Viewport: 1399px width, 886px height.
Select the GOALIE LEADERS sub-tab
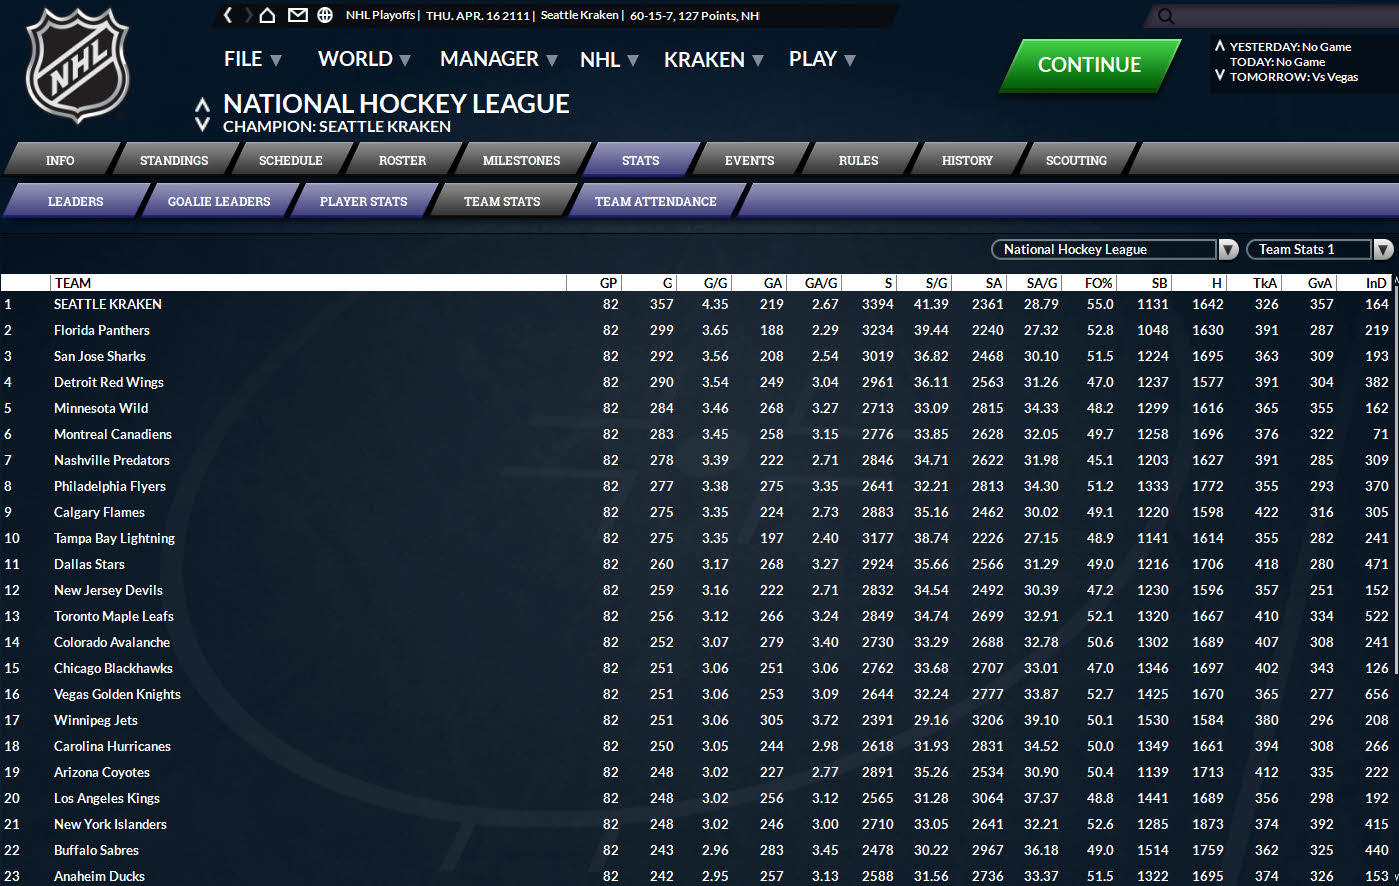219,202
